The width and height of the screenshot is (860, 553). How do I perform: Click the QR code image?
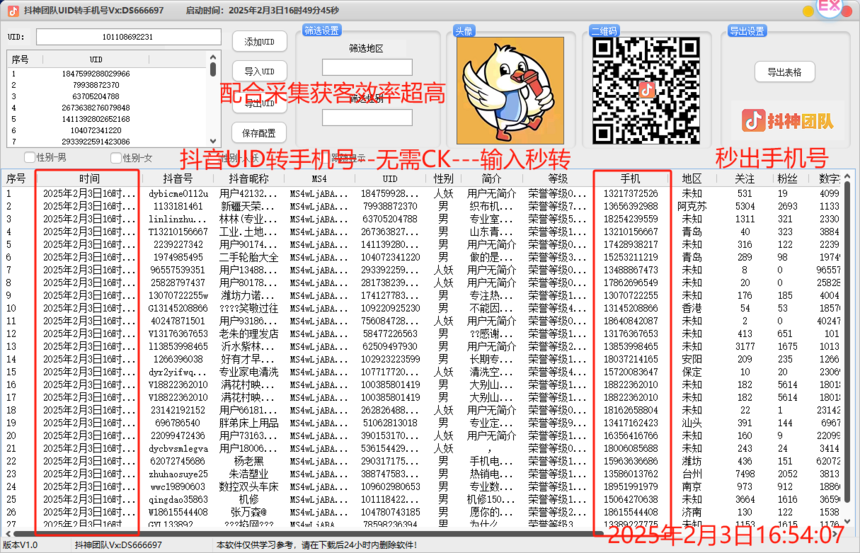pyautogui.click(x=646, y=91)
